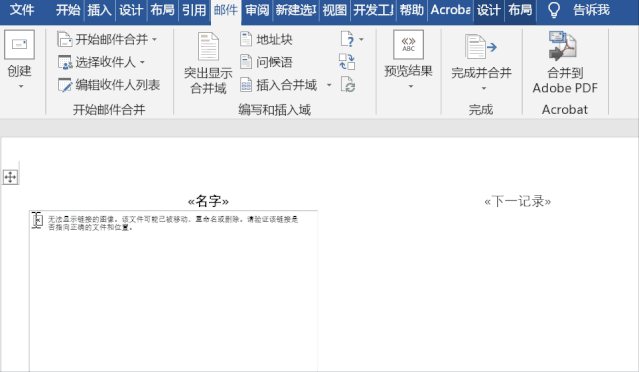Image resolution: width=639 pixels, height=372 pixels.
Task: Click the 邮件 ribbon tab
Action: tap(225, 10)
